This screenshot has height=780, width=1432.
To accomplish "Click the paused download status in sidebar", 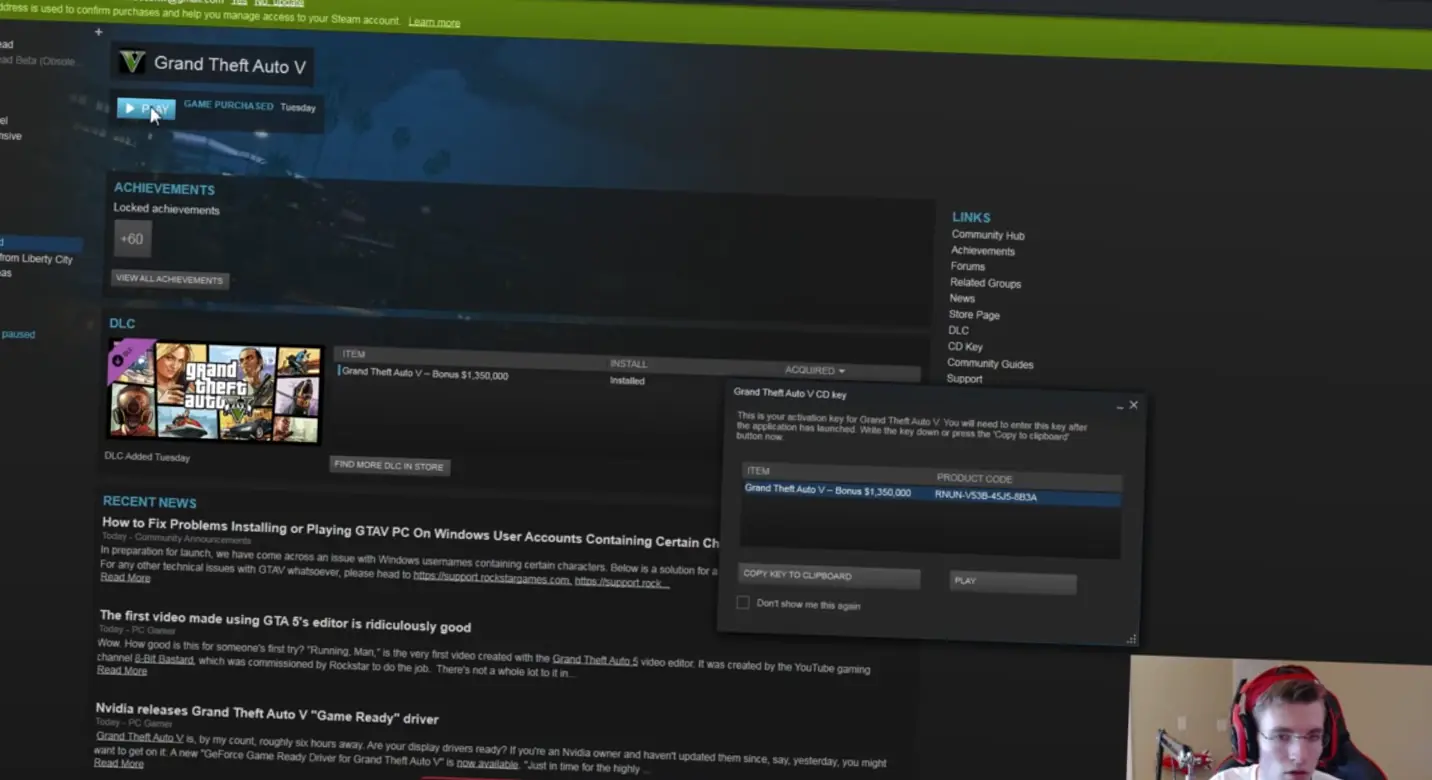I will click(x=18, y=334).
